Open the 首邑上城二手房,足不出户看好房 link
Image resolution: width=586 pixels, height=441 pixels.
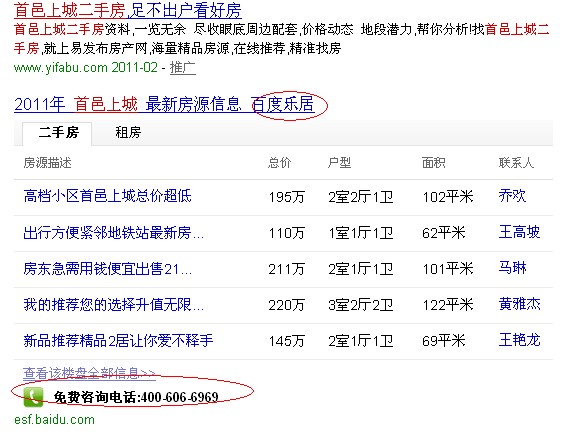(127, 10)
